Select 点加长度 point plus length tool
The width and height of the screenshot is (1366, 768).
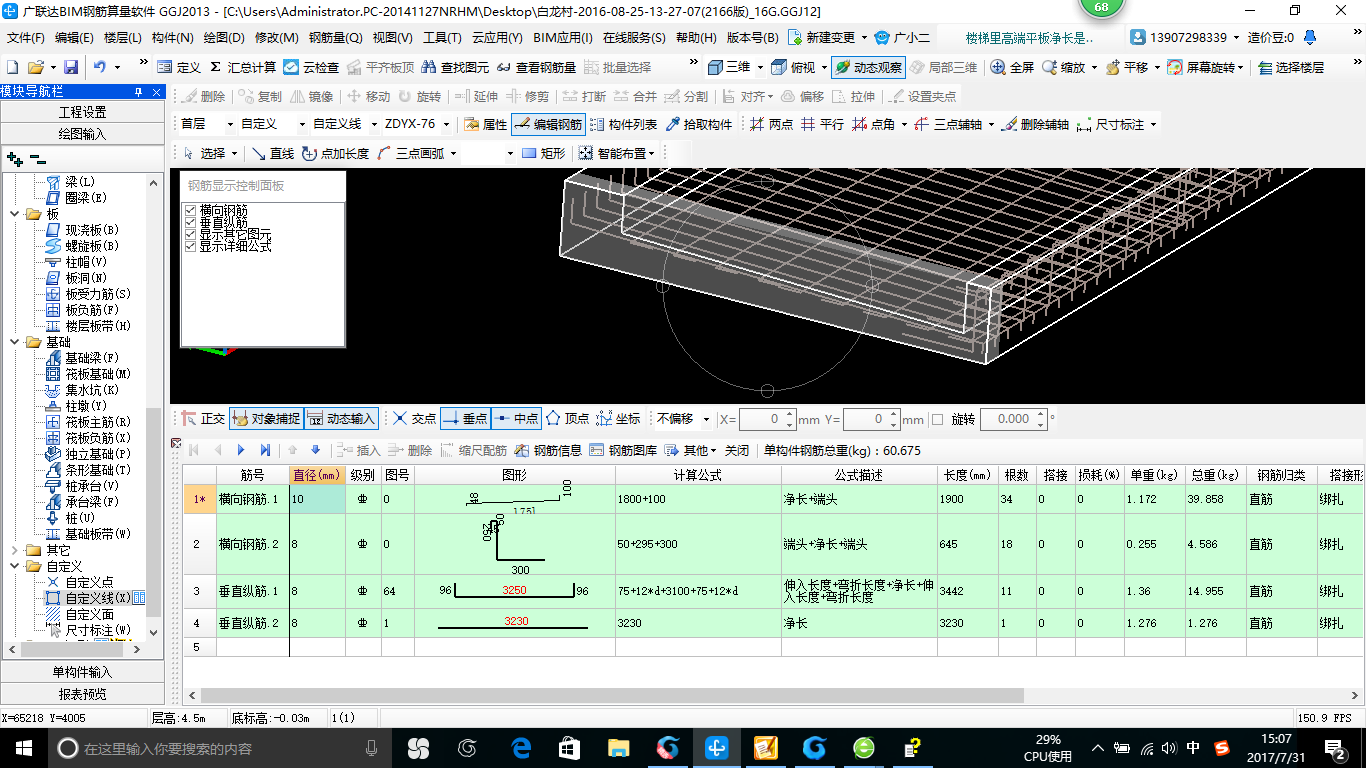tap(335, 153)
